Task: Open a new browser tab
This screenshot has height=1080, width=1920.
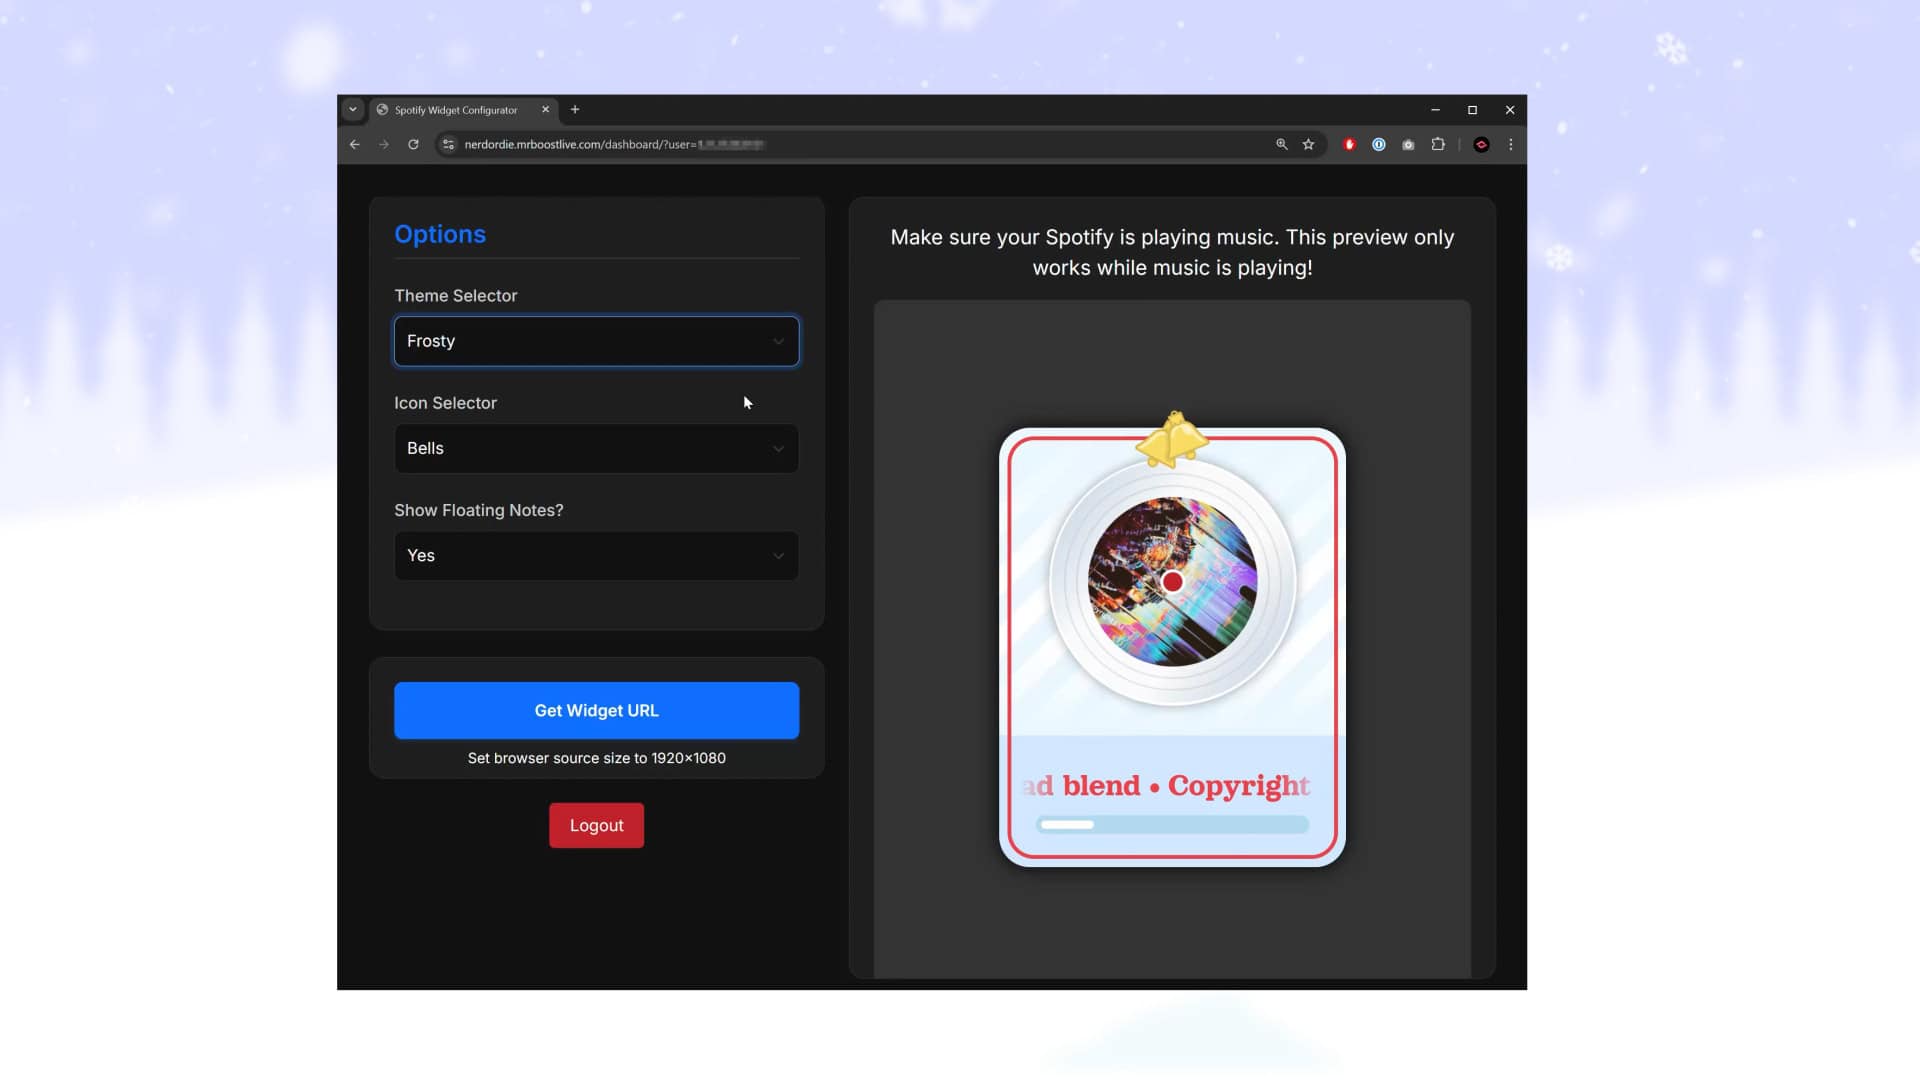Action: (575, 110)
